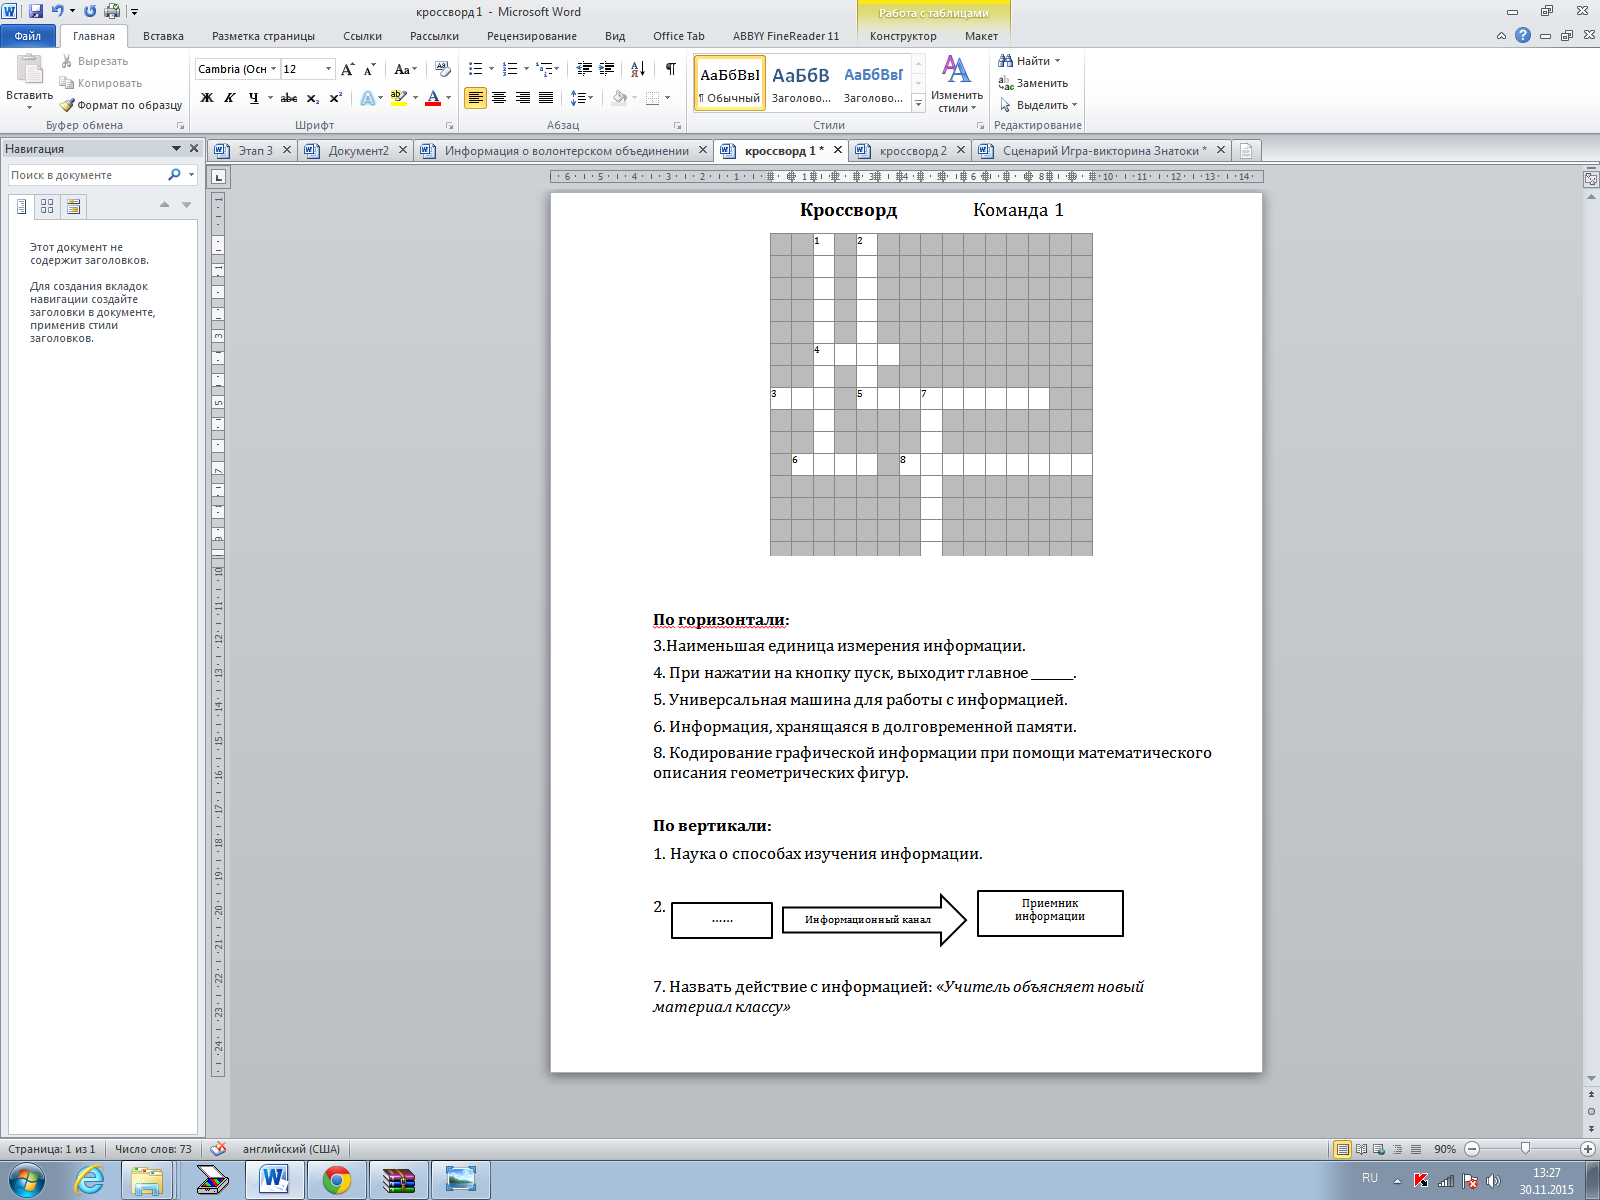Click the align right button
1600x1200 pixels.
click(522, 98)
